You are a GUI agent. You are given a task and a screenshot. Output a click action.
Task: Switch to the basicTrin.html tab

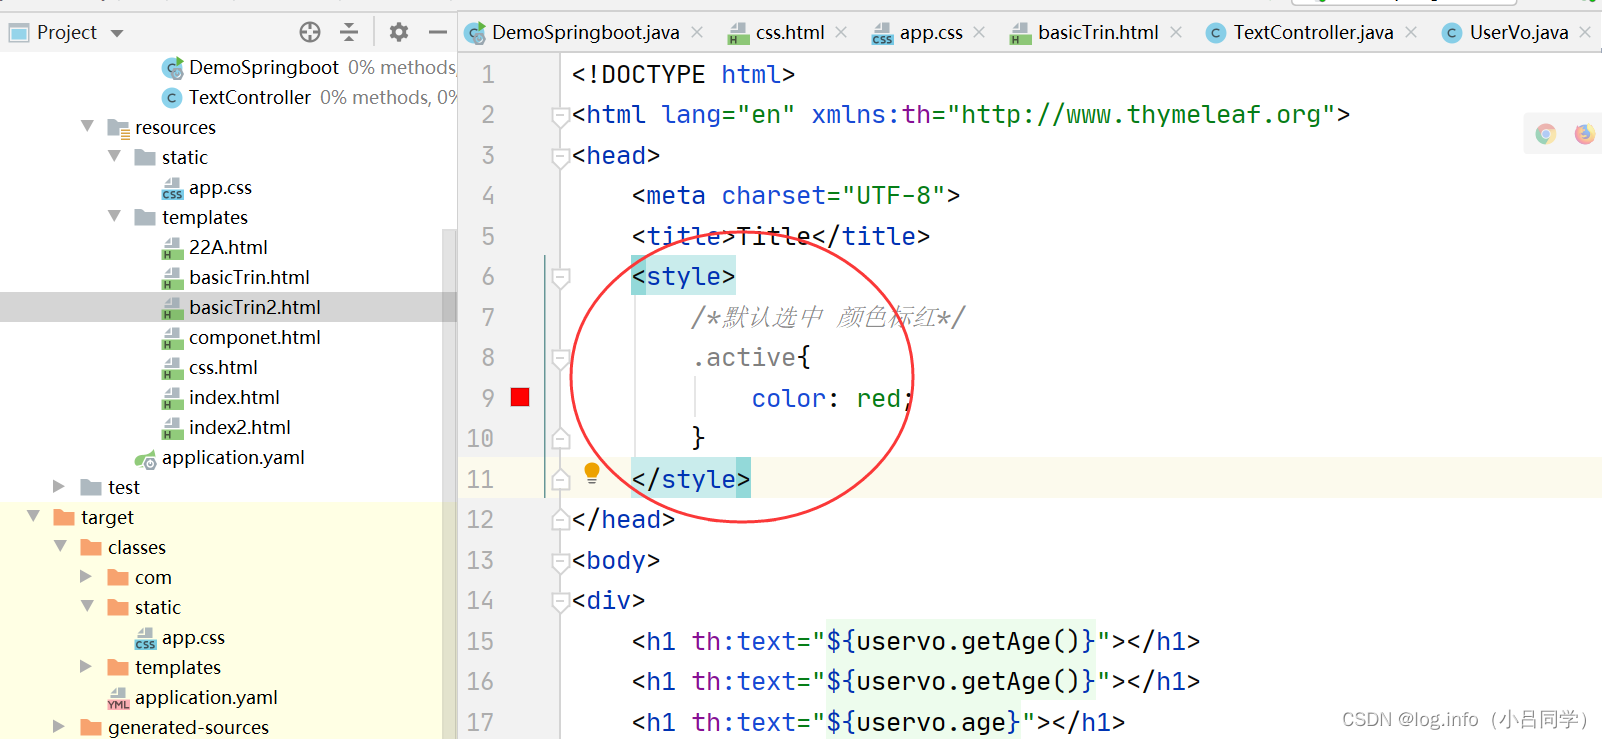point(1098,33)
